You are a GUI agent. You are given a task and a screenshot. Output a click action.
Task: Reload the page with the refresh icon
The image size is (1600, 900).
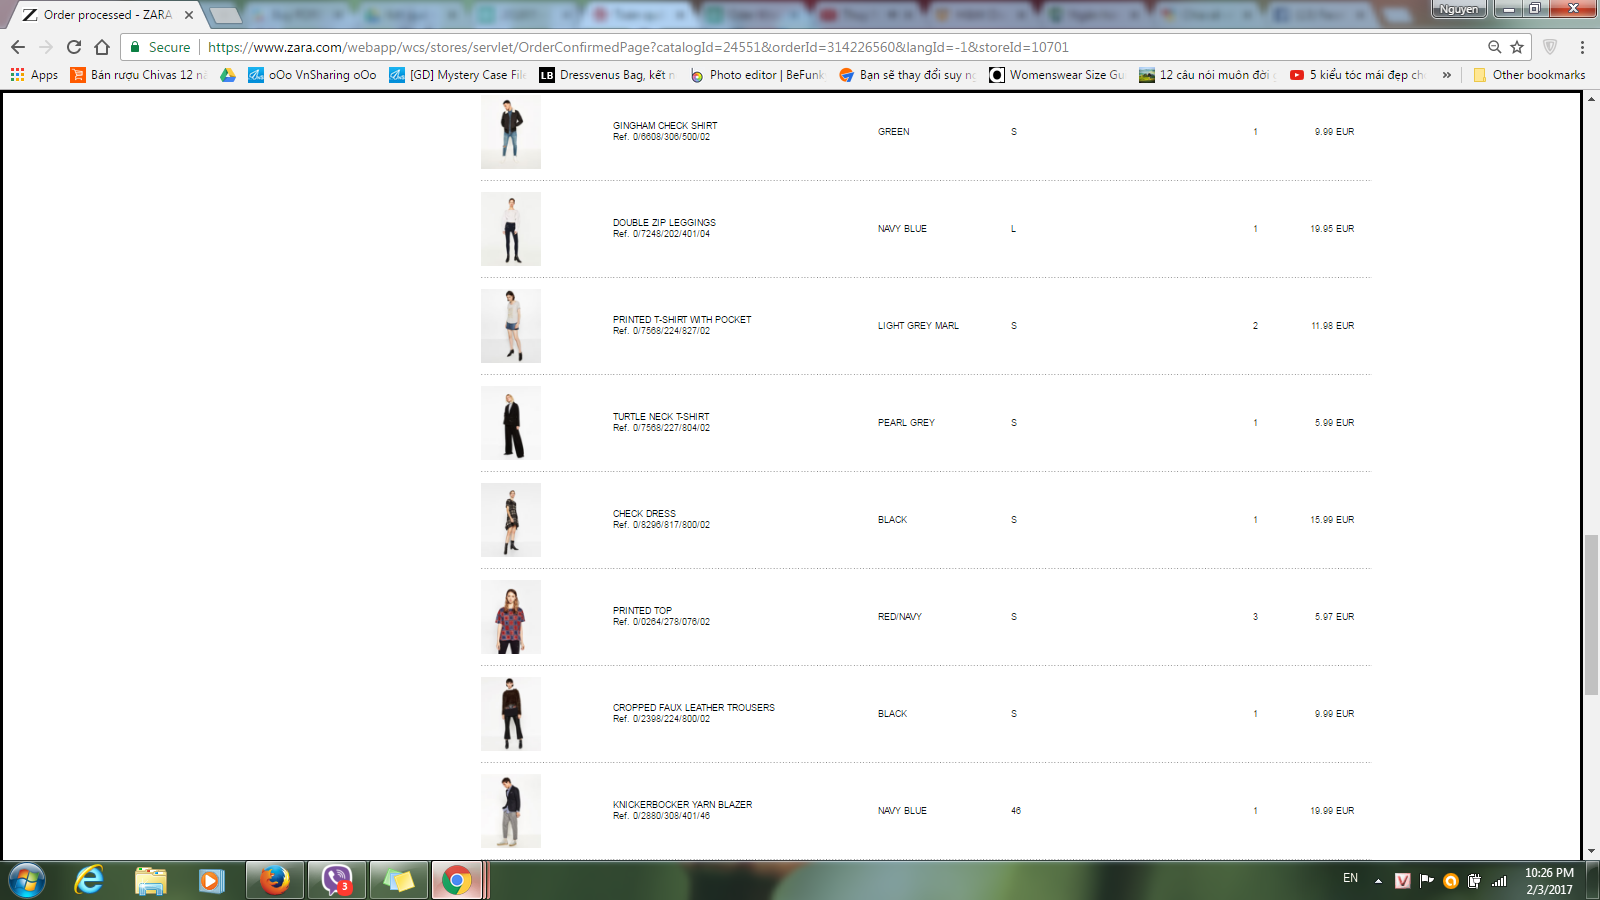click(74, 47)
